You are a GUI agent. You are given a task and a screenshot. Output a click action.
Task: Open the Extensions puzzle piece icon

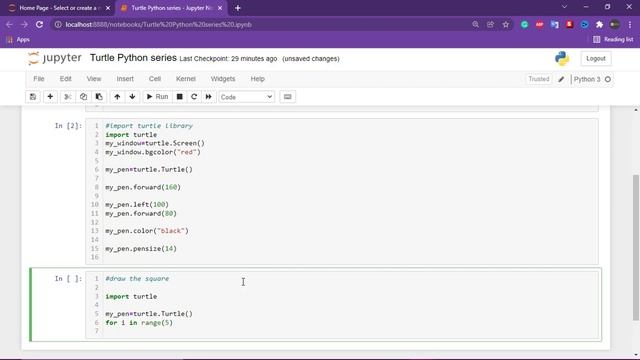coord(600,24)
